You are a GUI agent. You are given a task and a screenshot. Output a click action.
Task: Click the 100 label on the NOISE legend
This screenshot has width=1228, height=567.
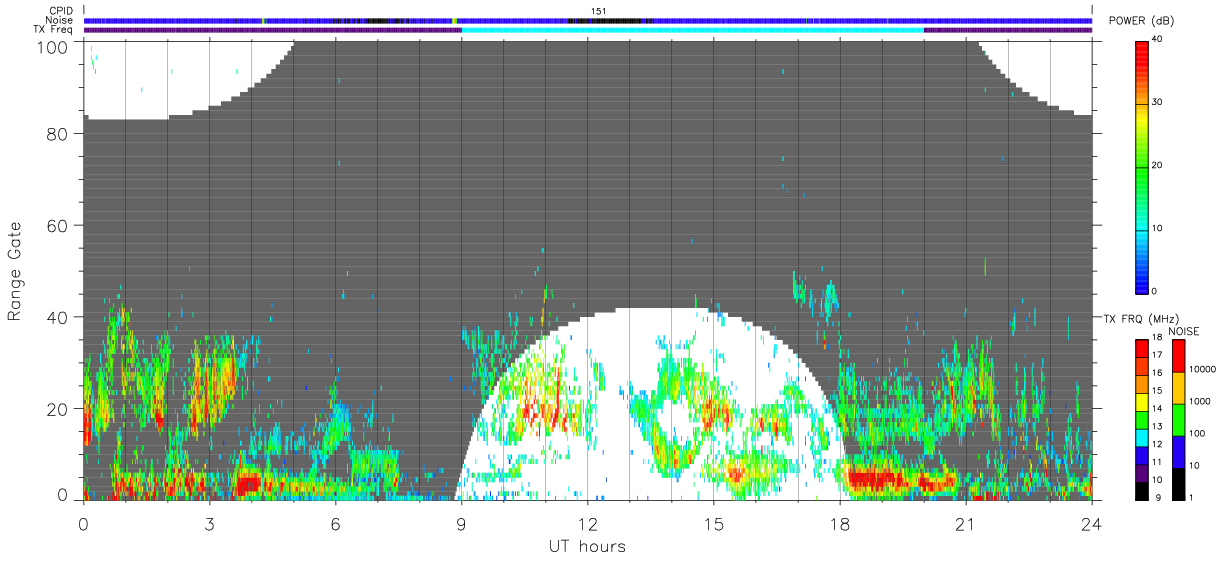[x=1198, y=434]
